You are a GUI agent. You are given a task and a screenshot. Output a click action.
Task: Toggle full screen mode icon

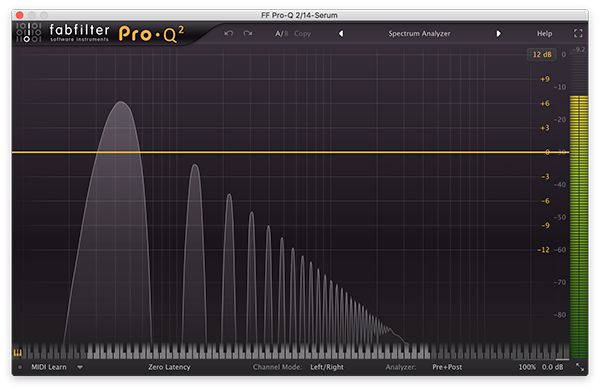pyautogui.click(x=578, y=33)
